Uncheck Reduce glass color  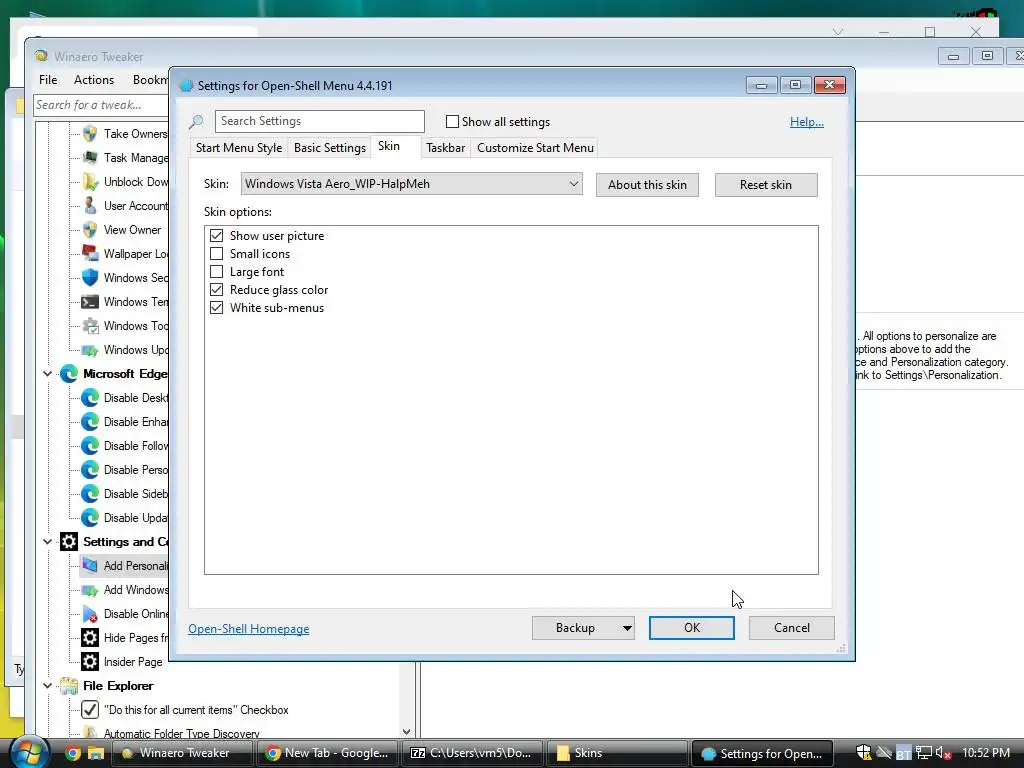[x=216, y=289]
